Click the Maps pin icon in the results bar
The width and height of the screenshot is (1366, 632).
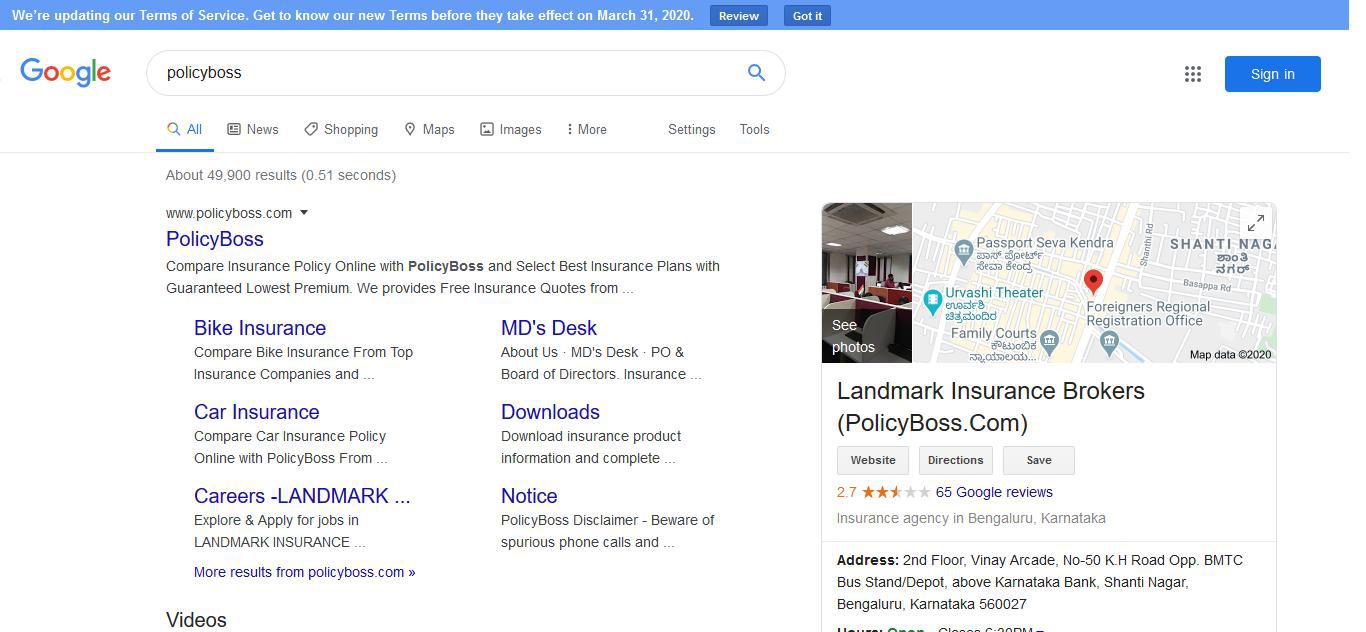click(x=410, y=129)
